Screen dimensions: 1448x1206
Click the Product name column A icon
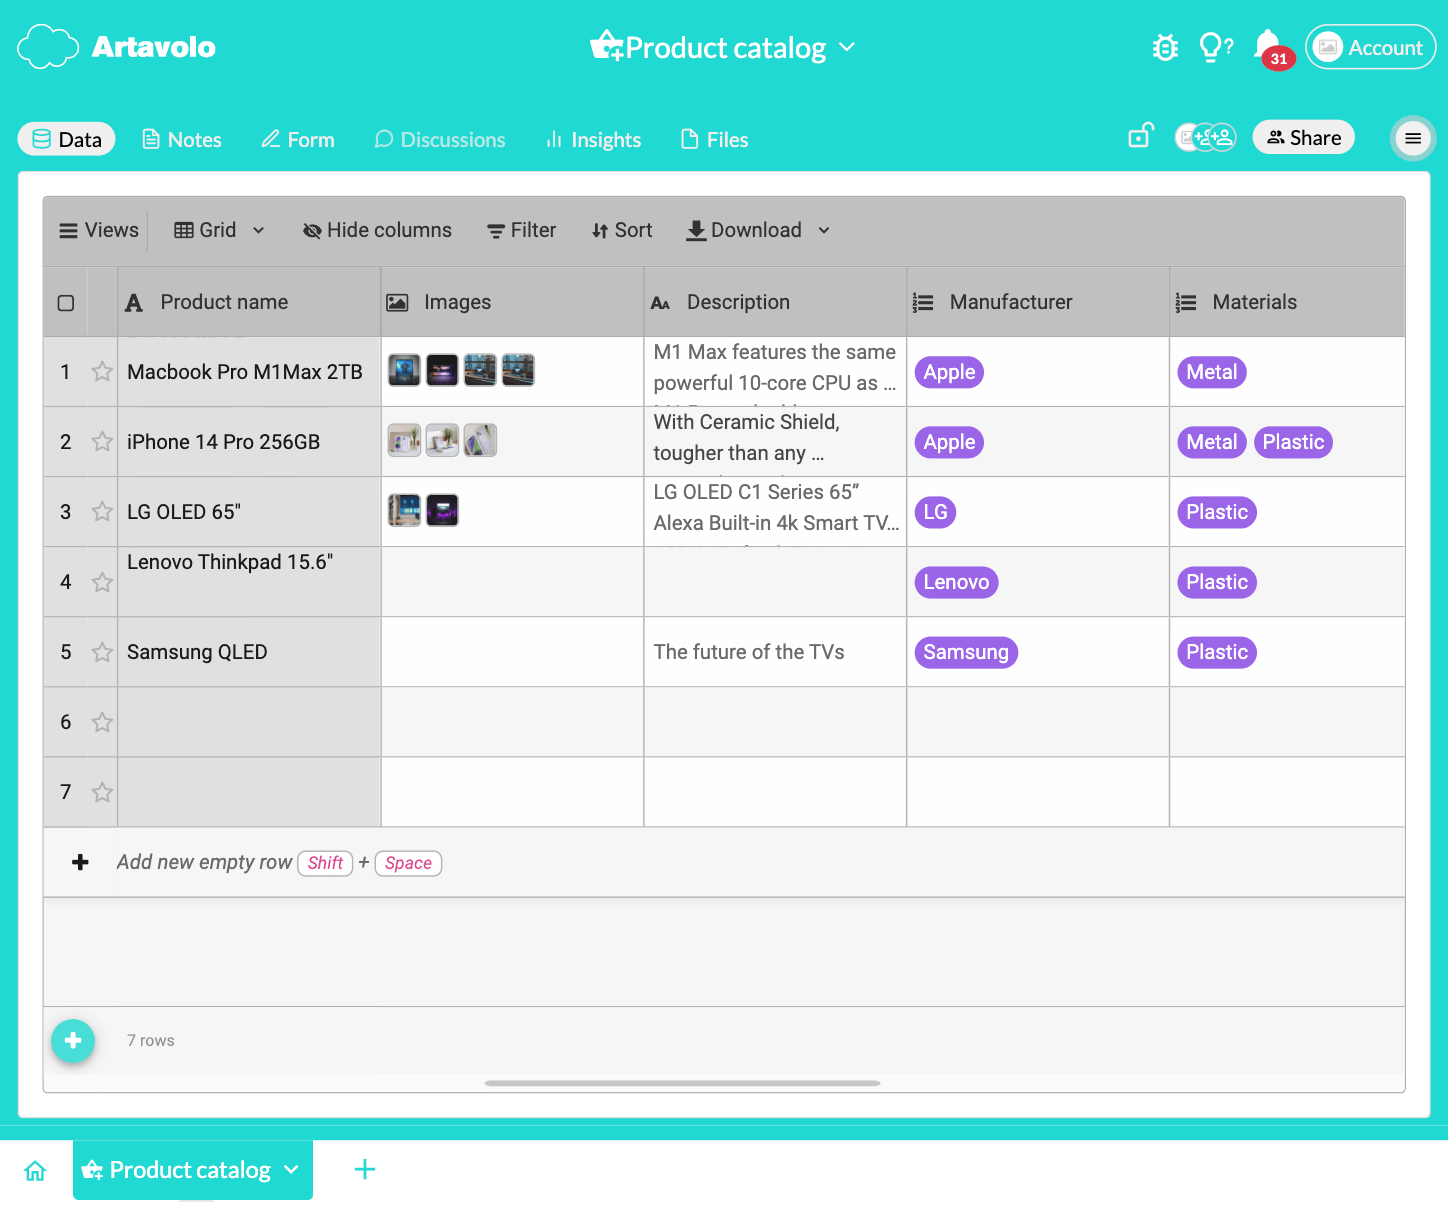click(134, 303)
